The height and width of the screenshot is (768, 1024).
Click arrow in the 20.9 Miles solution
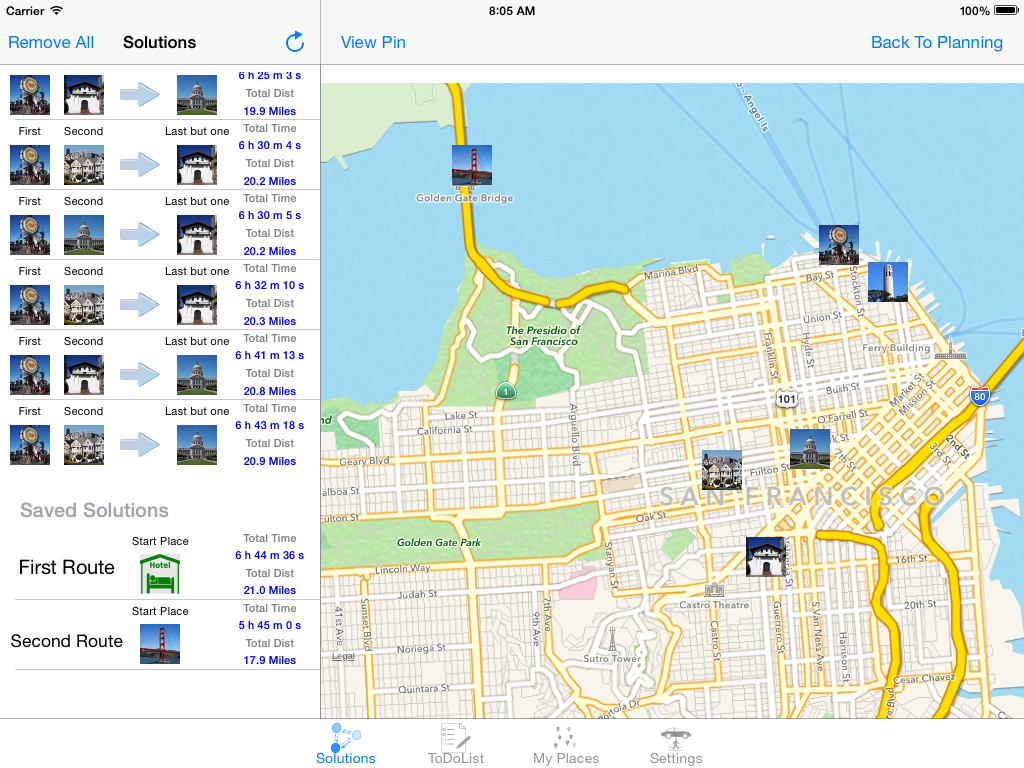tap(140, 444)
